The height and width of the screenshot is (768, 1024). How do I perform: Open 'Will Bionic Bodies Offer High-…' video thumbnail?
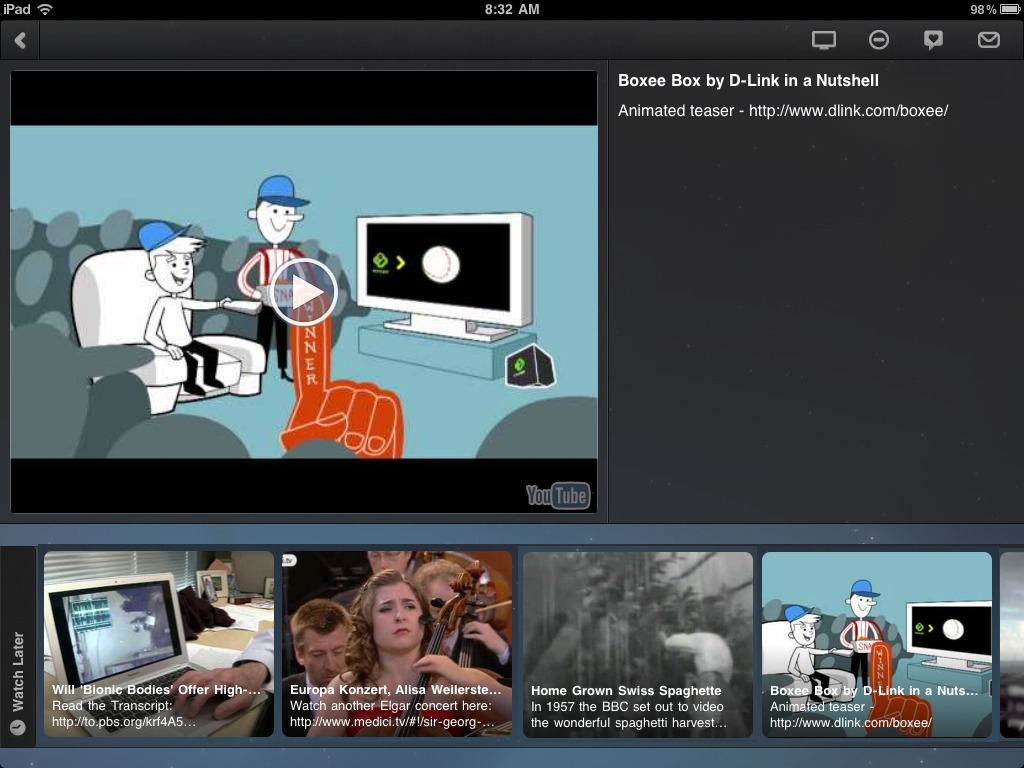159,644
